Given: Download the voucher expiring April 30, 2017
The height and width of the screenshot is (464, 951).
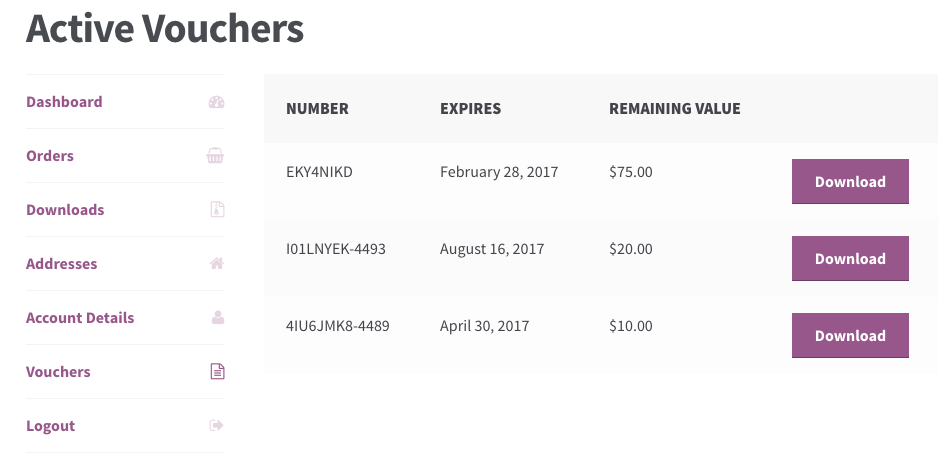Looking at the screenshot, I should pos(850,335).
